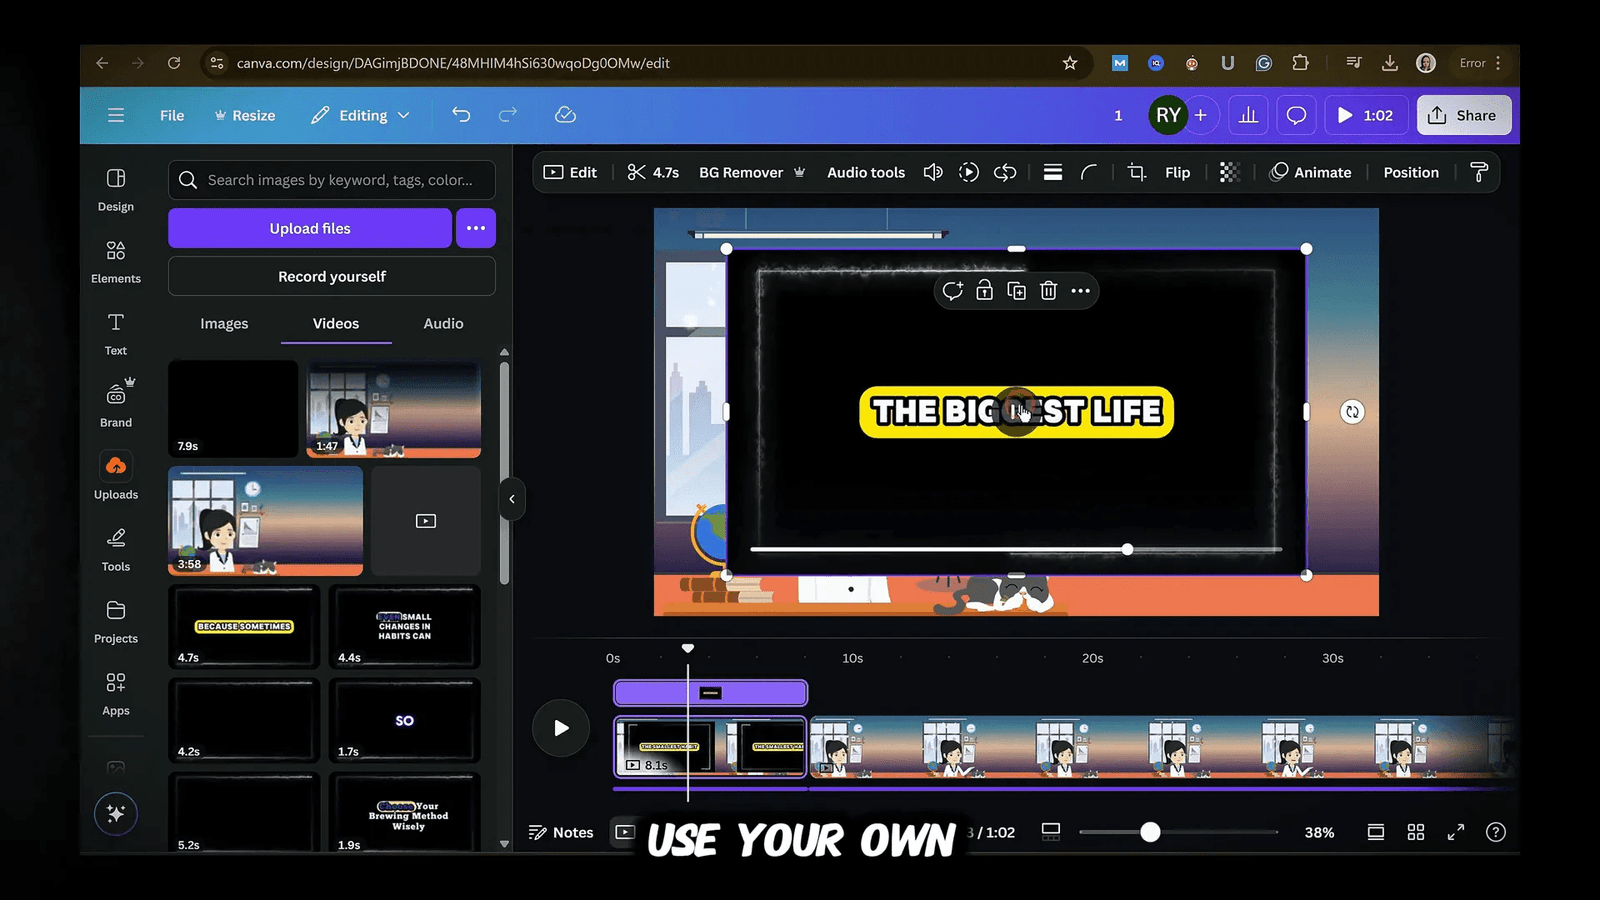
Task: Select the Elements panel in the sidebar
Action: [115, 262]
